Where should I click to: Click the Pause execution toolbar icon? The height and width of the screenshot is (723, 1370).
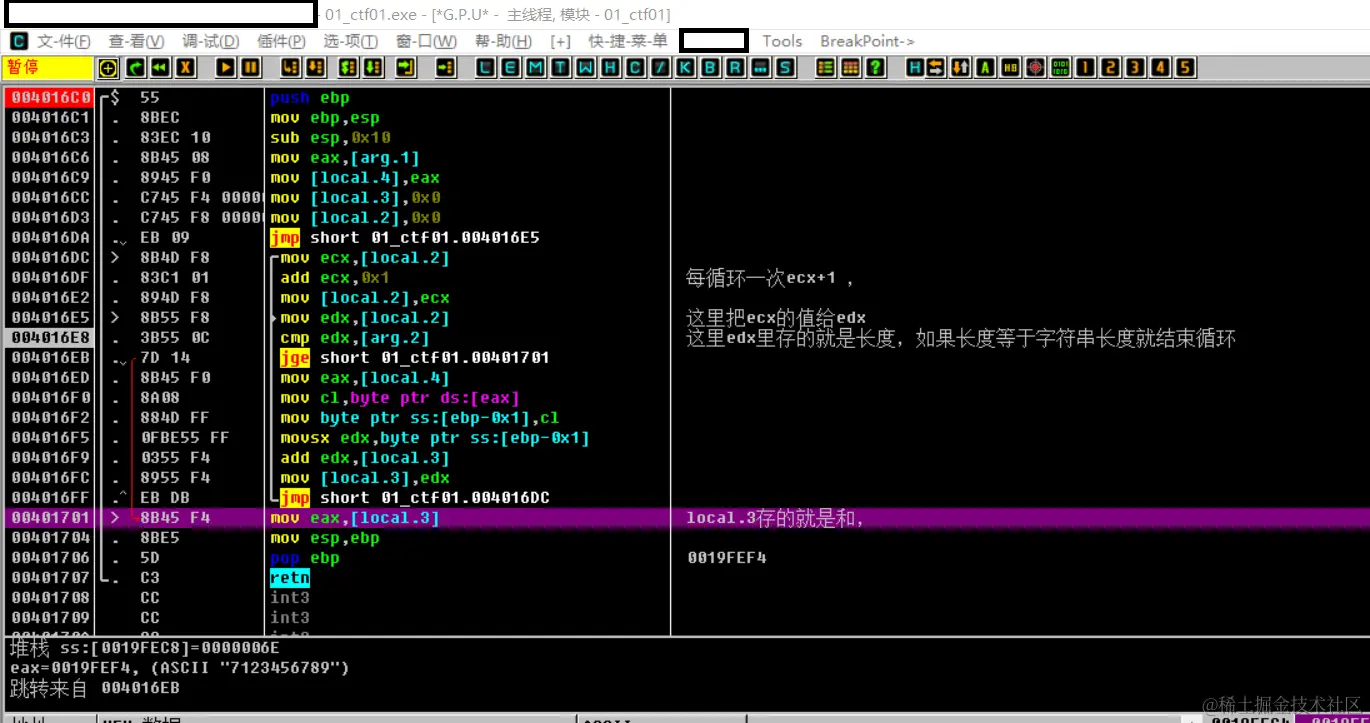pos(252,68)
